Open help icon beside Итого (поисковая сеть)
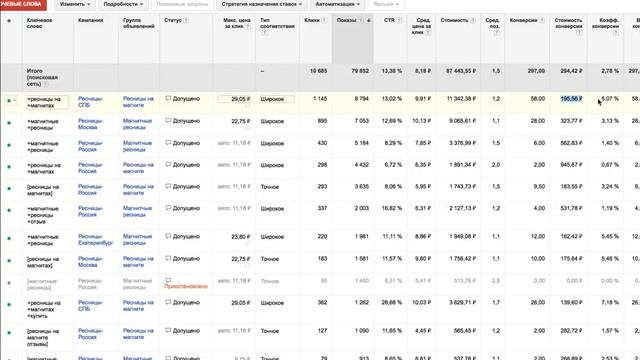Image resolution: width=640 pixels, height=360 pixels. (x=46, y=84)
